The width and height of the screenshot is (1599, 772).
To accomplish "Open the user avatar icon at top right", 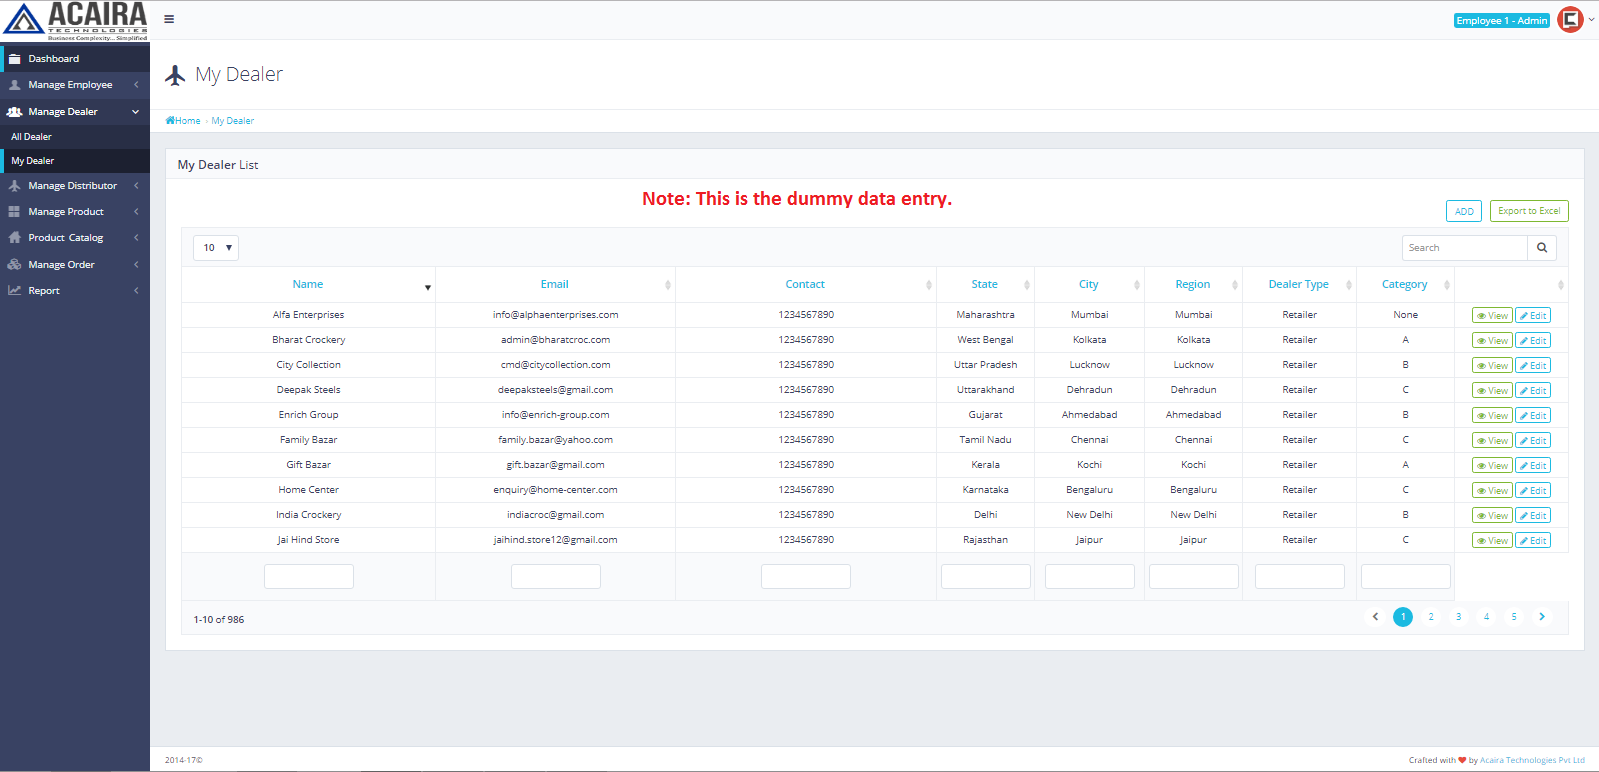I will pyautogui.click(x=1570, y=20).
